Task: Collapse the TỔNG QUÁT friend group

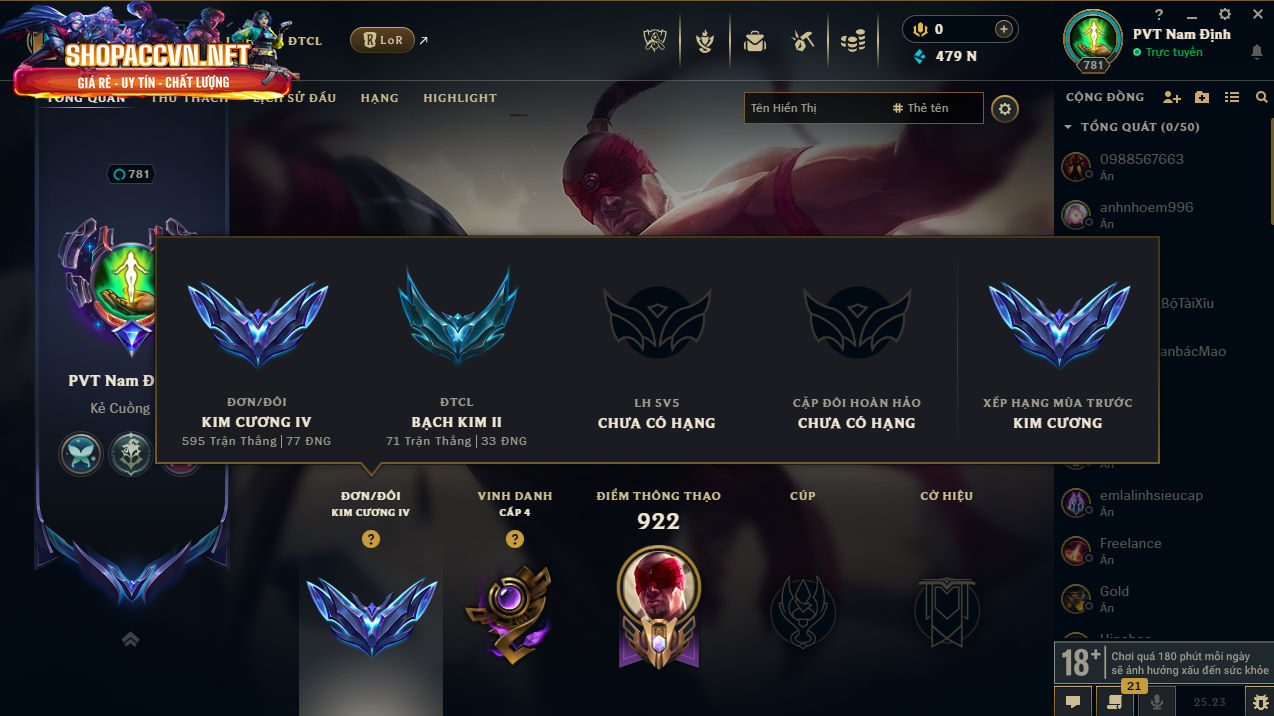Action: (x=1131, y=127)
